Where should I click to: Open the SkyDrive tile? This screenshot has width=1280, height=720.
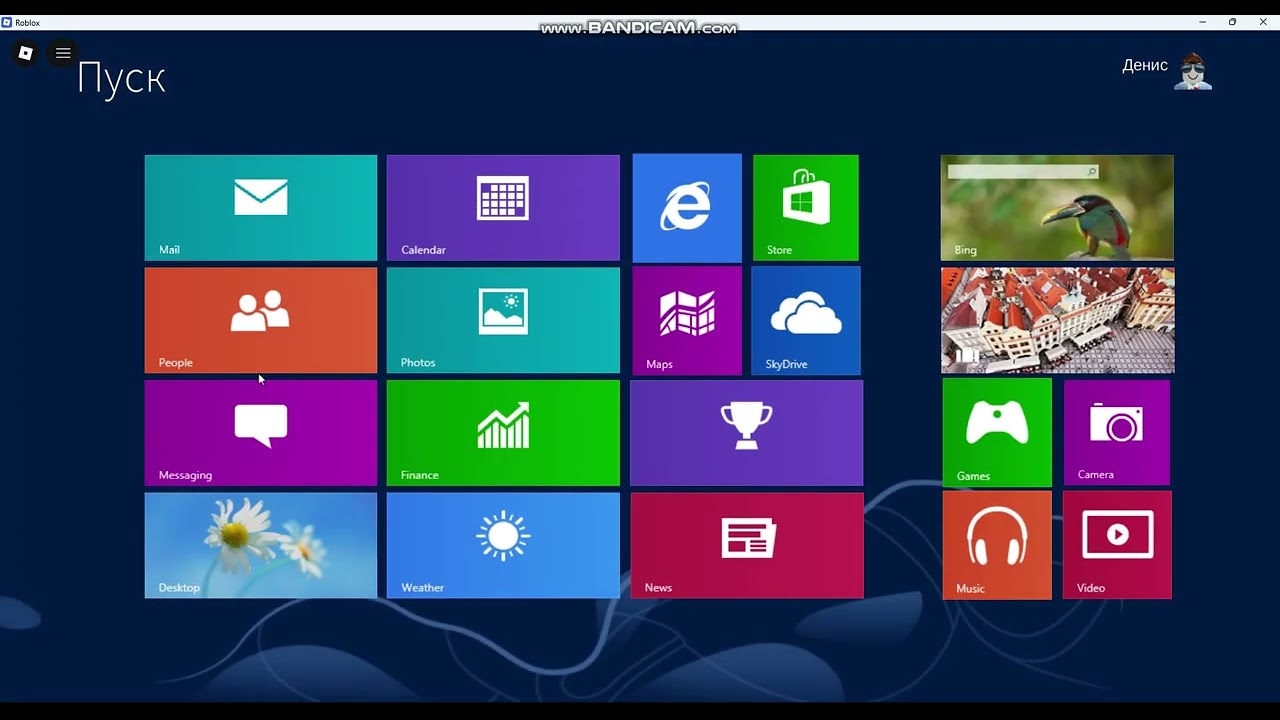[806, 321]
